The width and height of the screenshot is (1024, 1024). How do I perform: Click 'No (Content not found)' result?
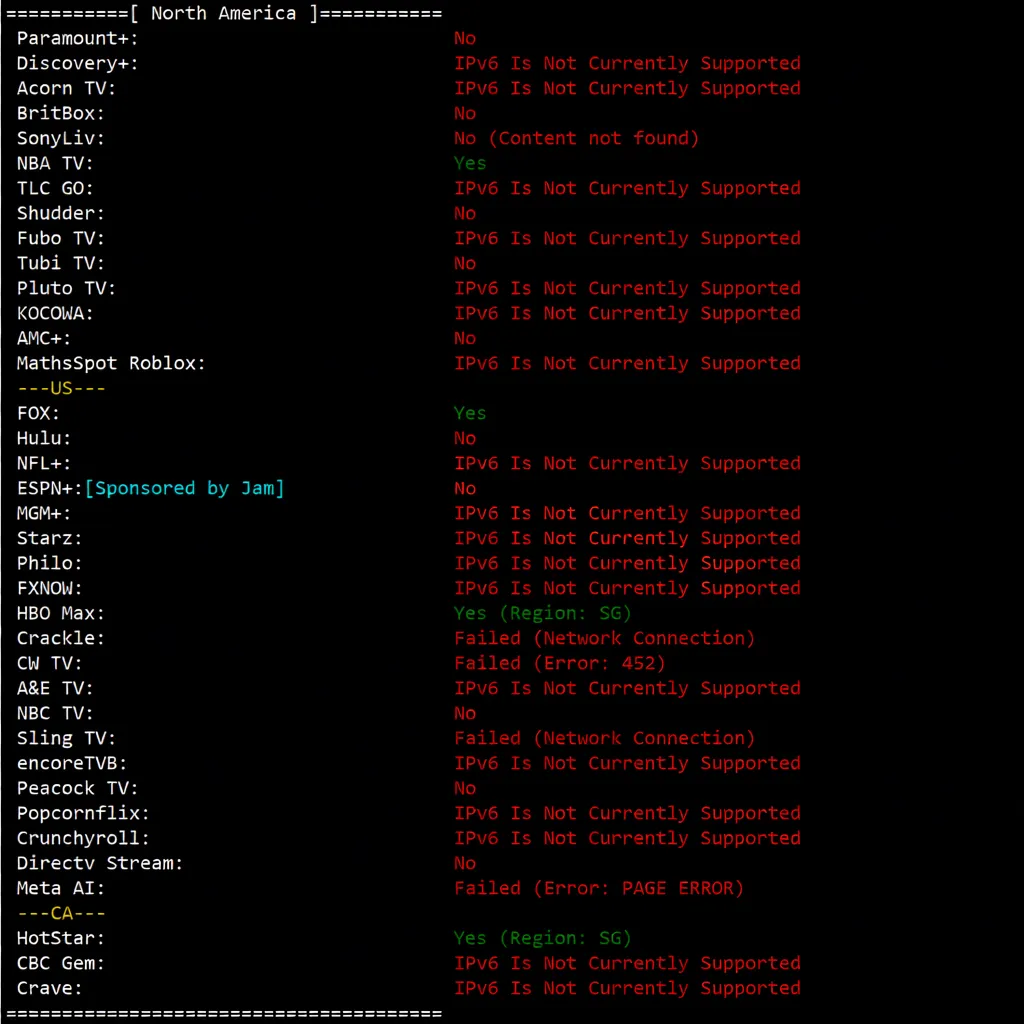576,138
